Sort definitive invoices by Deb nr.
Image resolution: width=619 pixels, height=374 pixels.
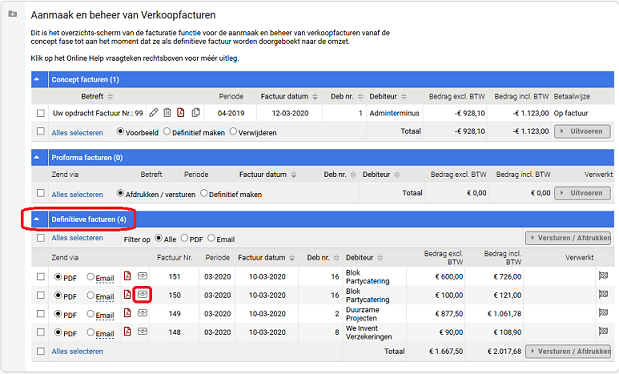click(x=336, y=258)
